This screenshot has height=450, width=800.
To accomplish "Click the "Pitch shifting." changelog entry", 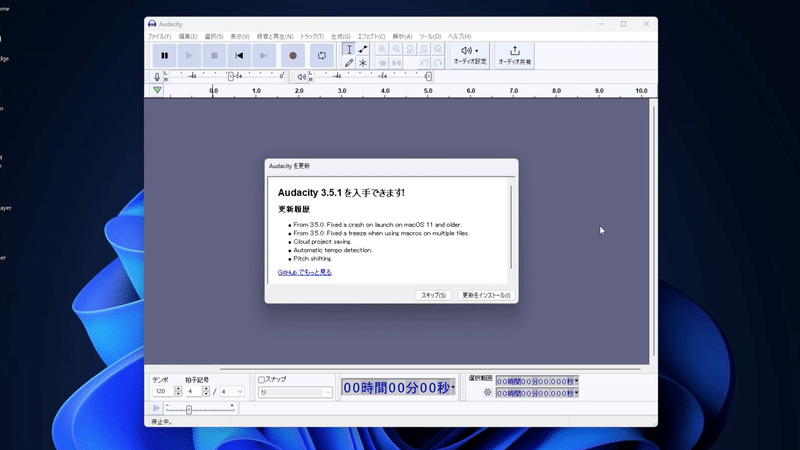I will click(x=313, y=259).
